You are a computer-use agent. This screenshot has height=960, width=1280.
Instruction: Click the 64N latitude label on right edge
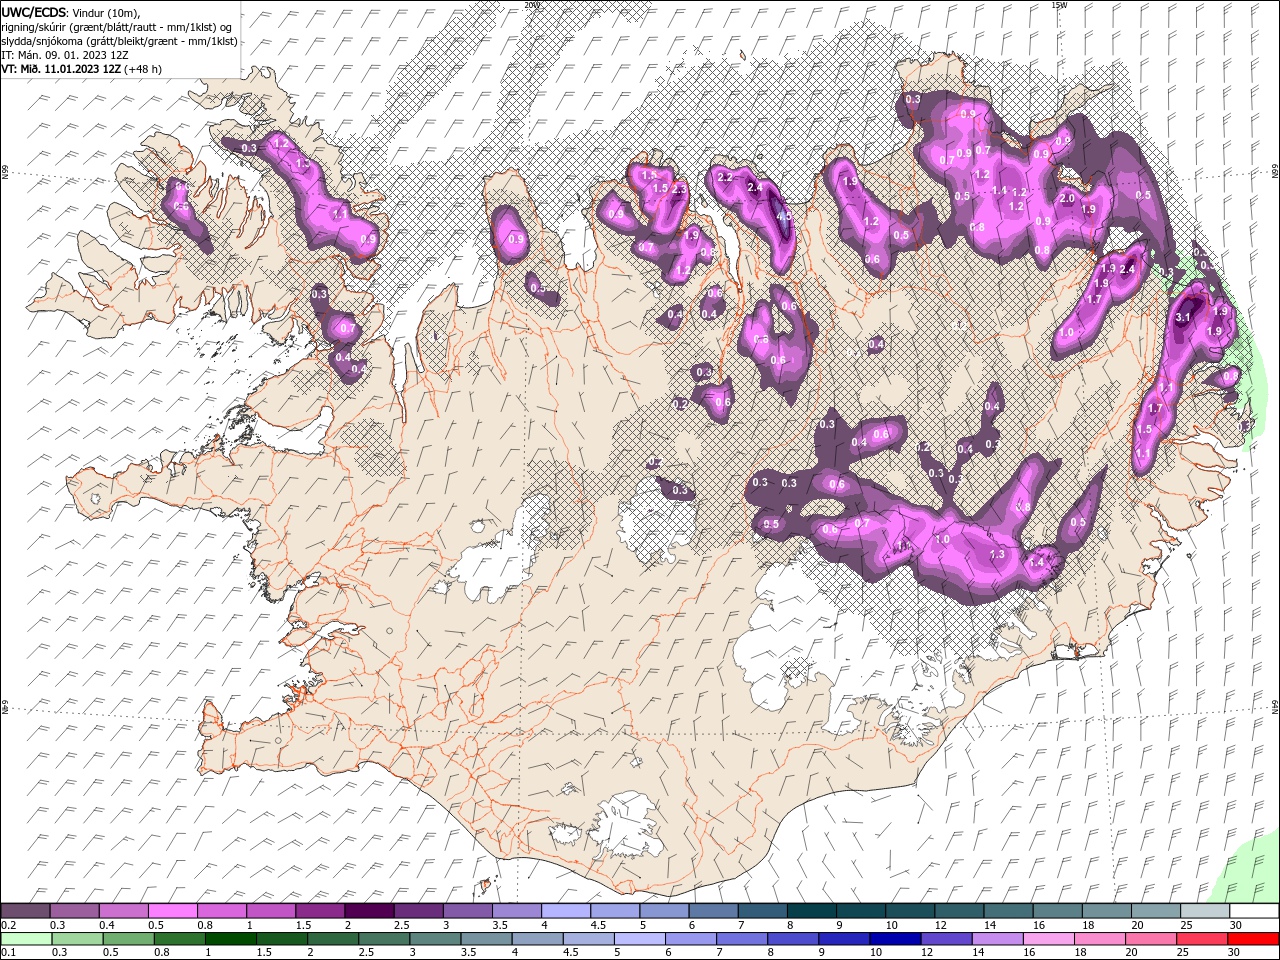tap(1275, 707)
